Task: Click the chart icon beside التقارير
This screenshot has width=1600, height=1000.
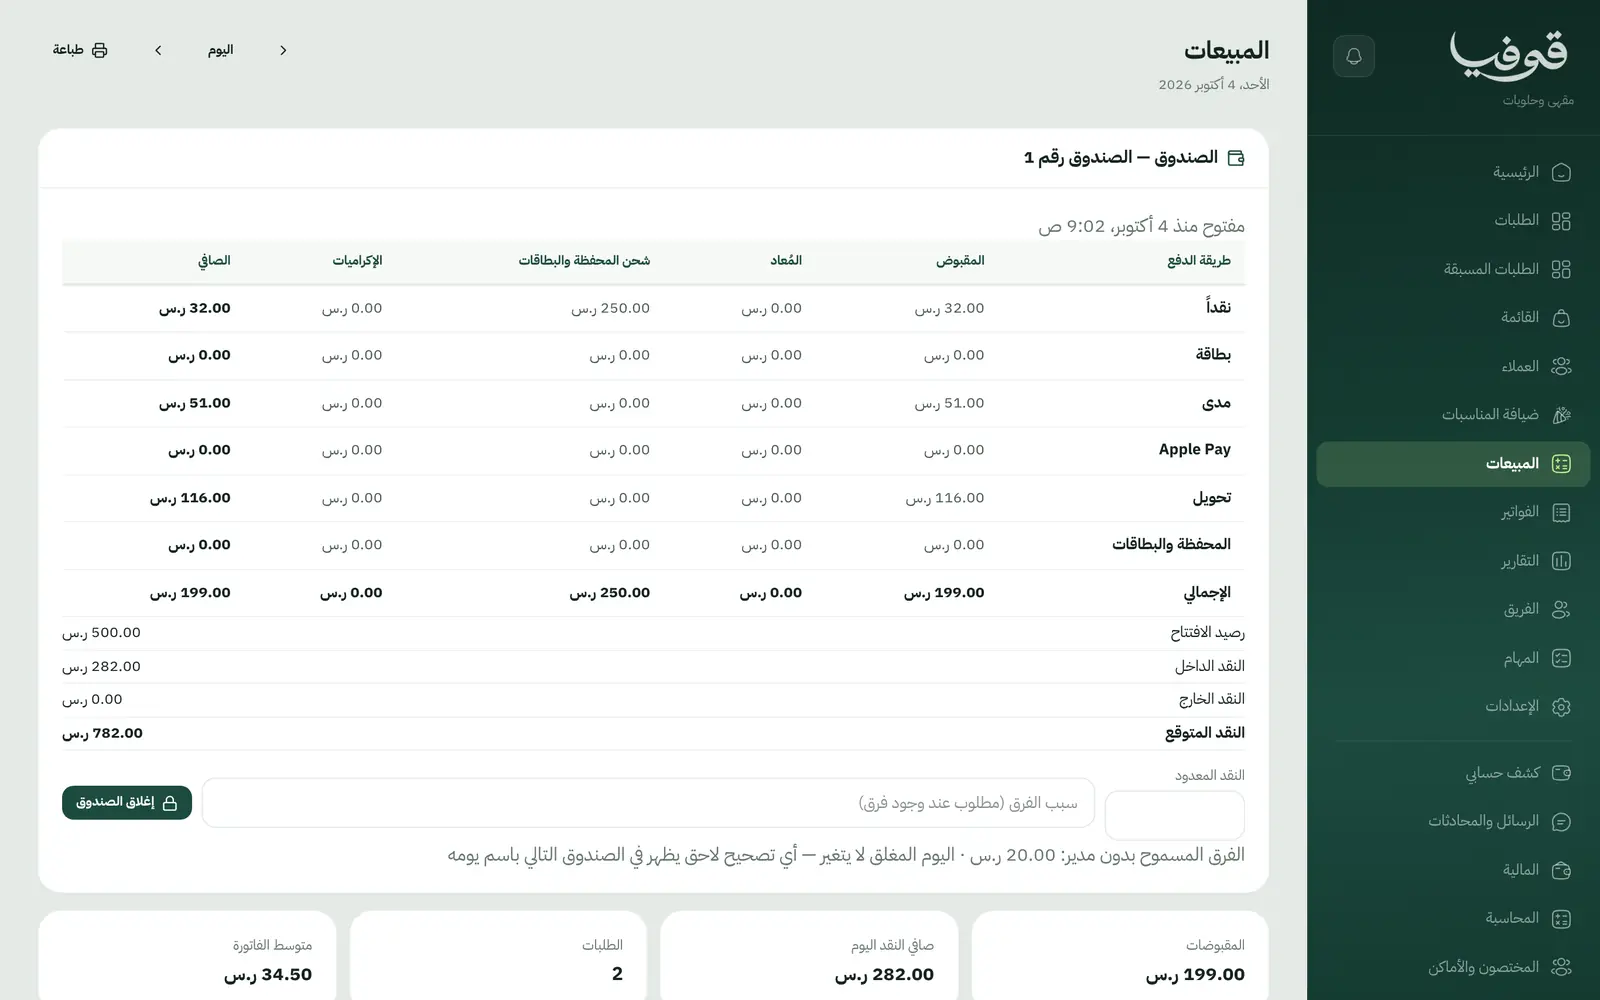Action: coord(1561,561)
